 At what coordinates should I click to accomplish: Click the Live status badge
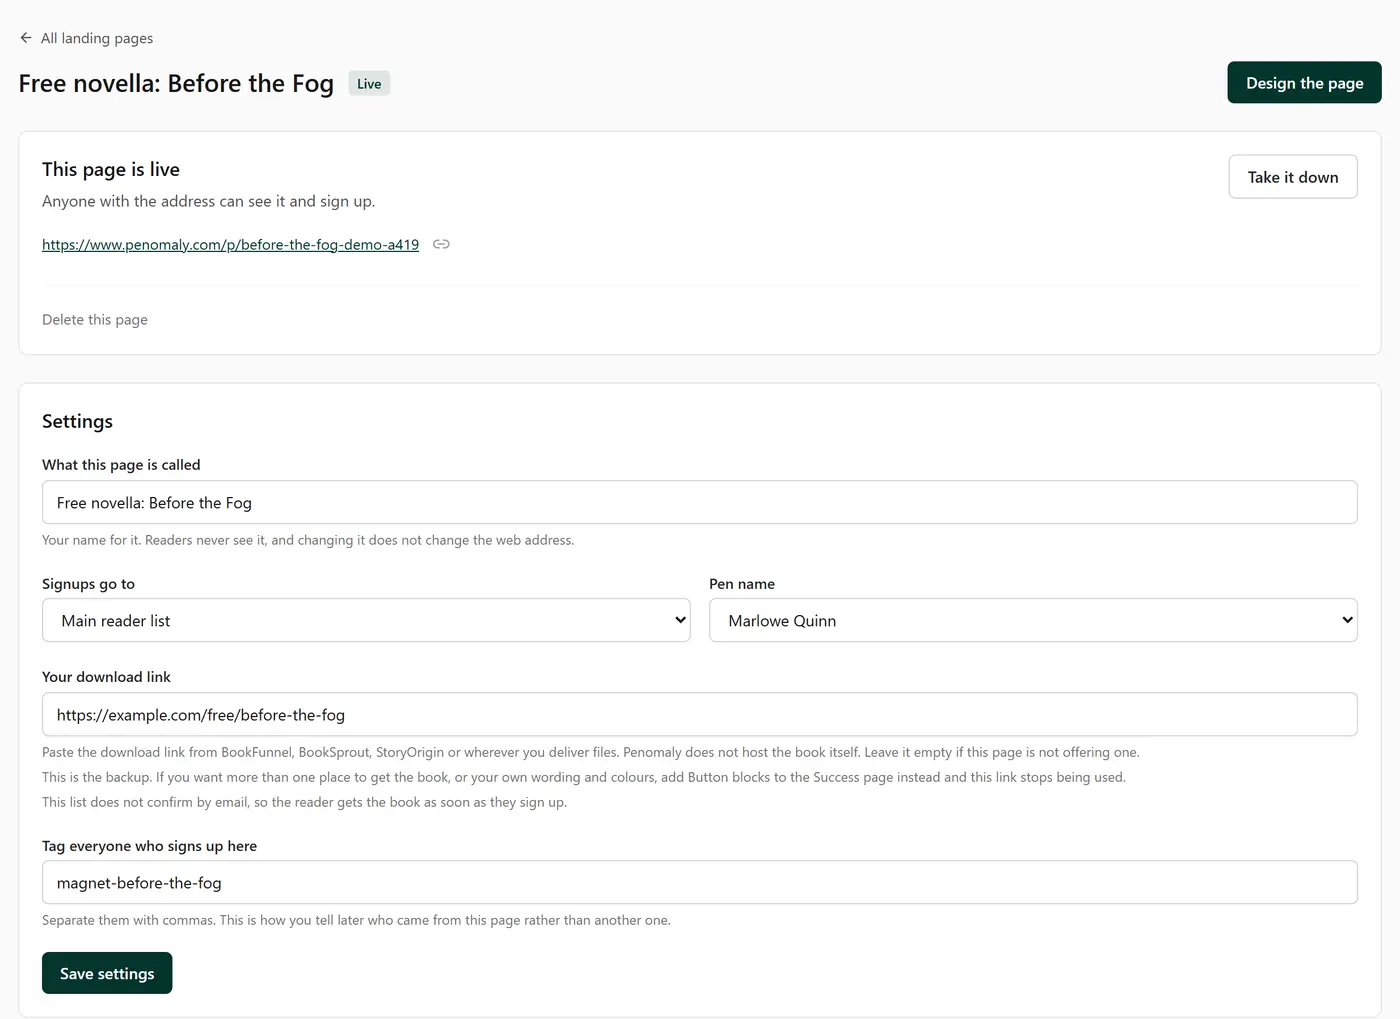click(369, 84)
